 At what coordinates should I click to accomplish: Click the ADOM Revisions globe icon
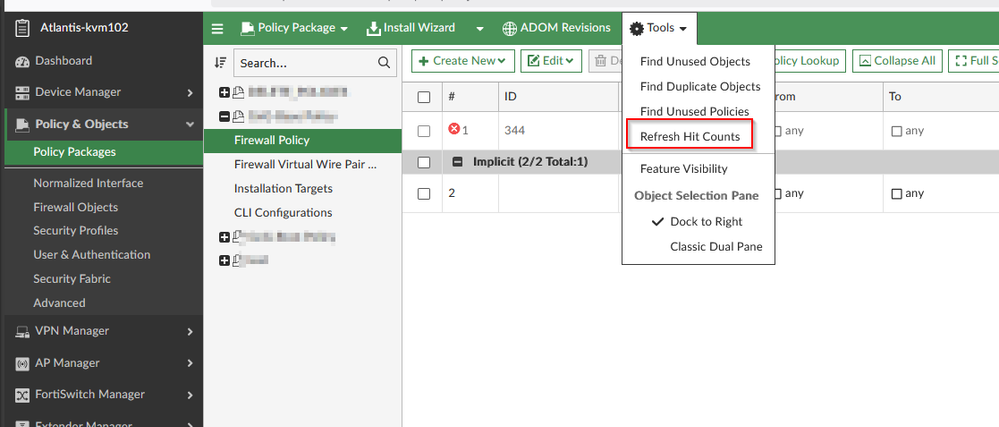509,28
